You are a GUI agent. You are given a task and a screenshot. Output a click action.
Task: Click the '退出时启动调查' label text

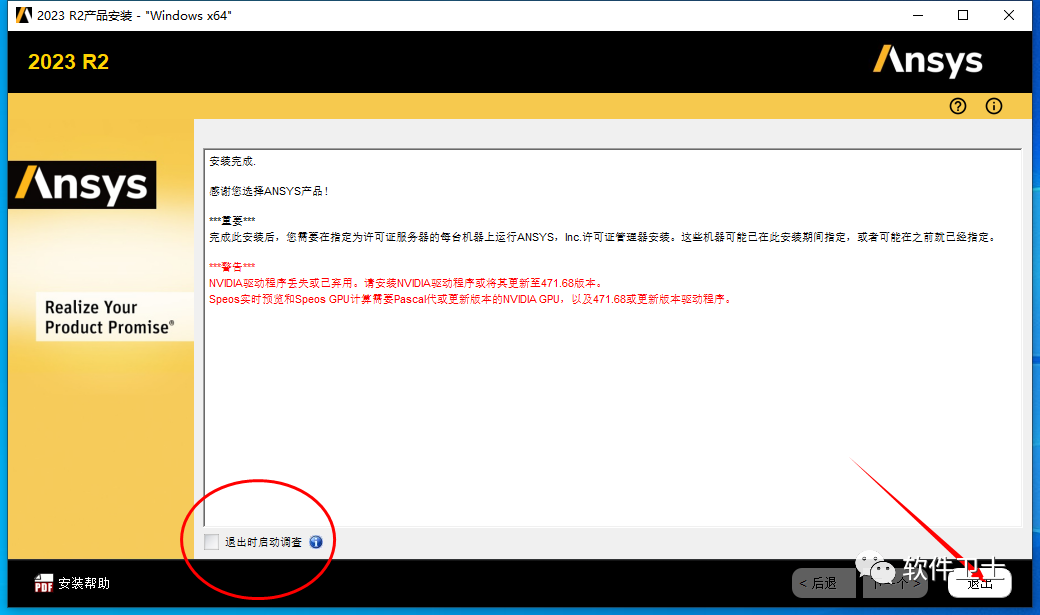click(263, 542)
